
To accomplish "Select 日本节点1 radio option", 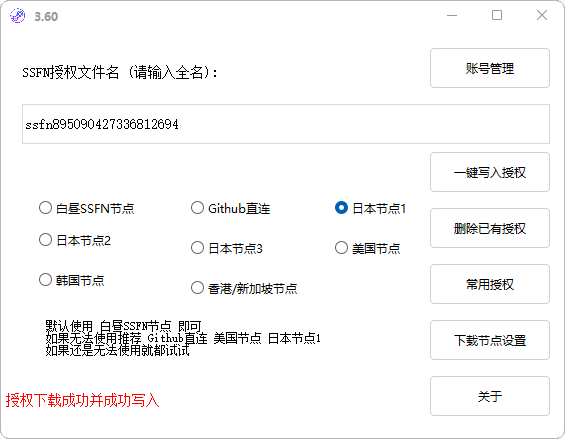I will (x=370, y=208).
